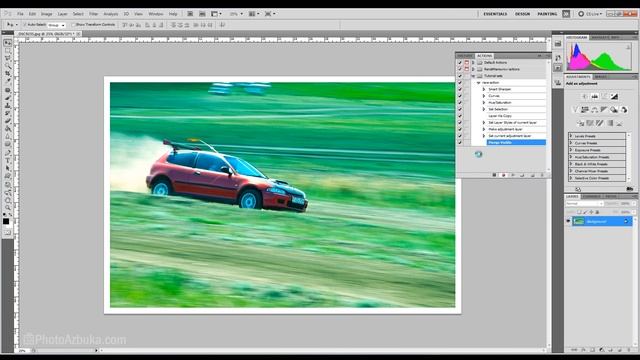This screenshot has height=360, width=640.
Task: Add a Photo Filter adjustment from Adjustments
Action: coord(614,109)
